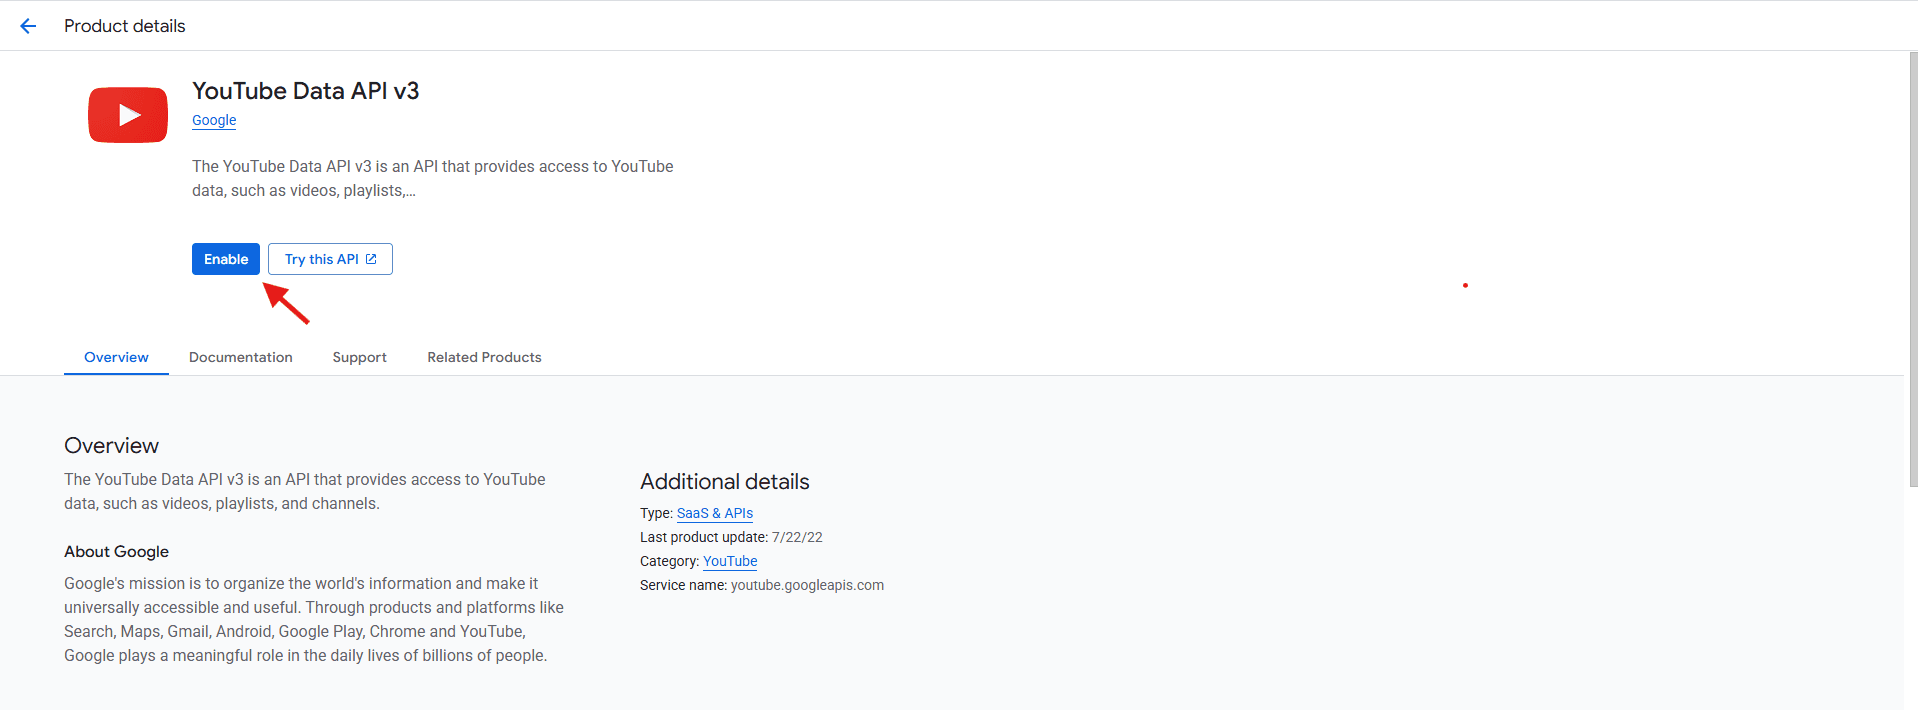The height and width of the screenshot is (710, 1918).
Task: Click the vertical page scrollbar
Action: pos(1913,270)
